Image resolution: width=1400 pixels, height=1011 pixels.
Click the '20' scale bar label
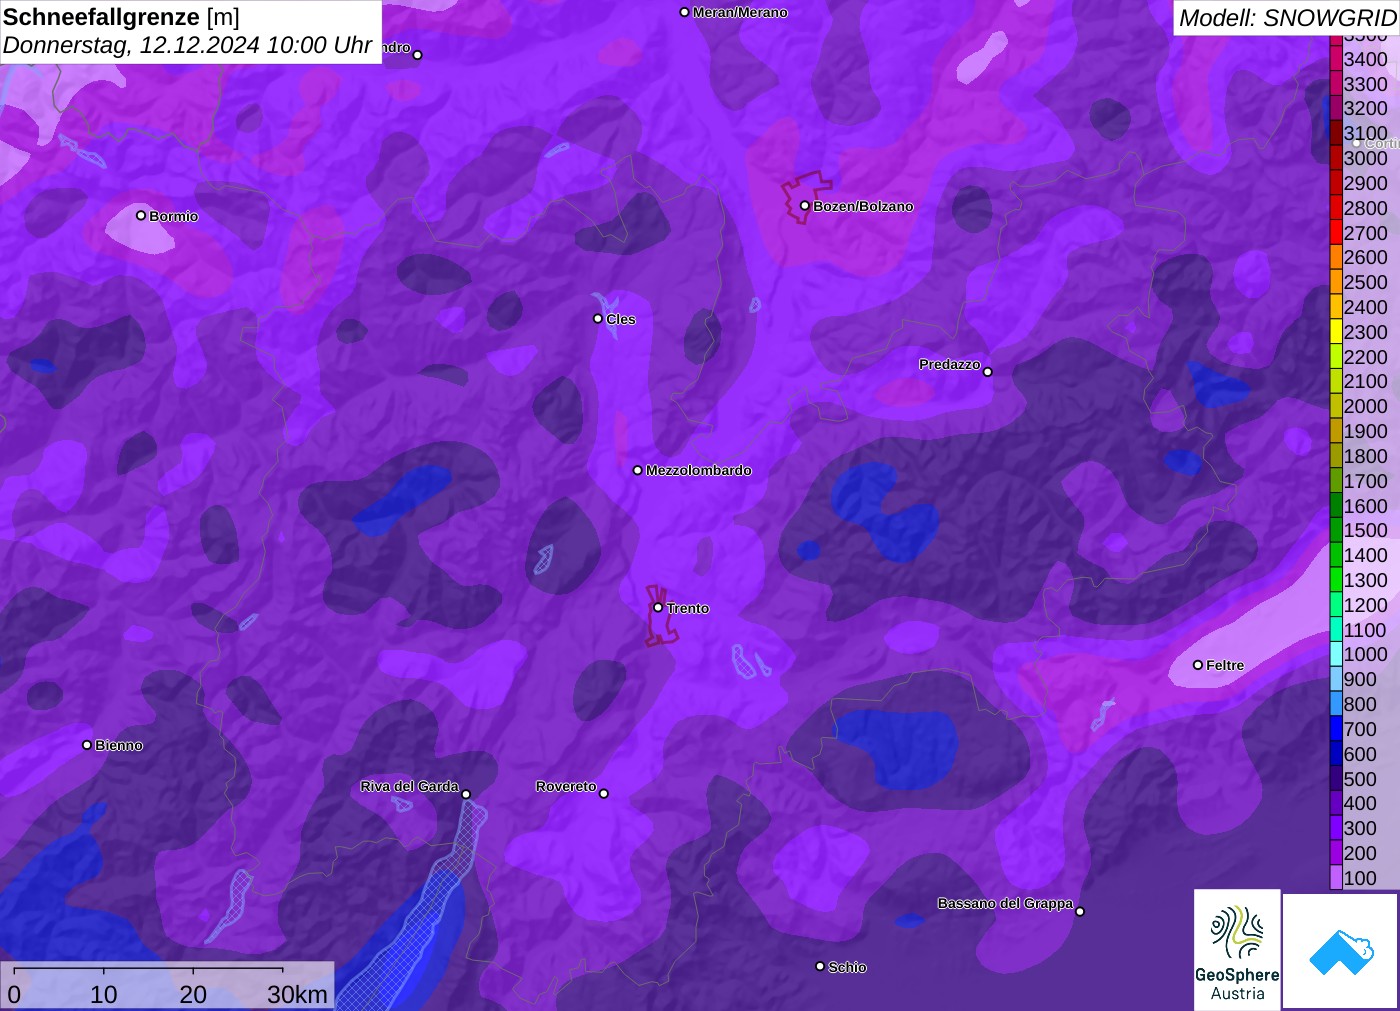[x=193, y=994]
